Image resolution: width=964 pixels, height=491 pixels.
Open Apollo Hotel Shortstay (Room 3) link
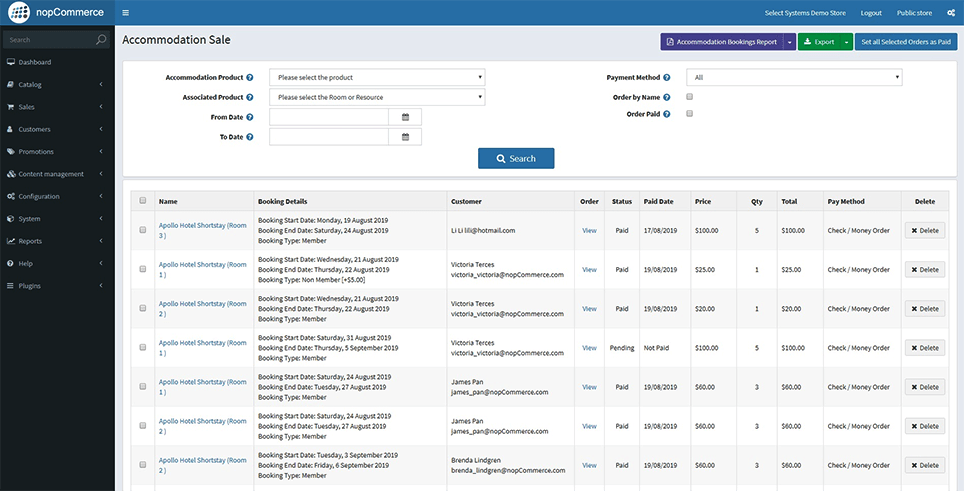point(202,230)
